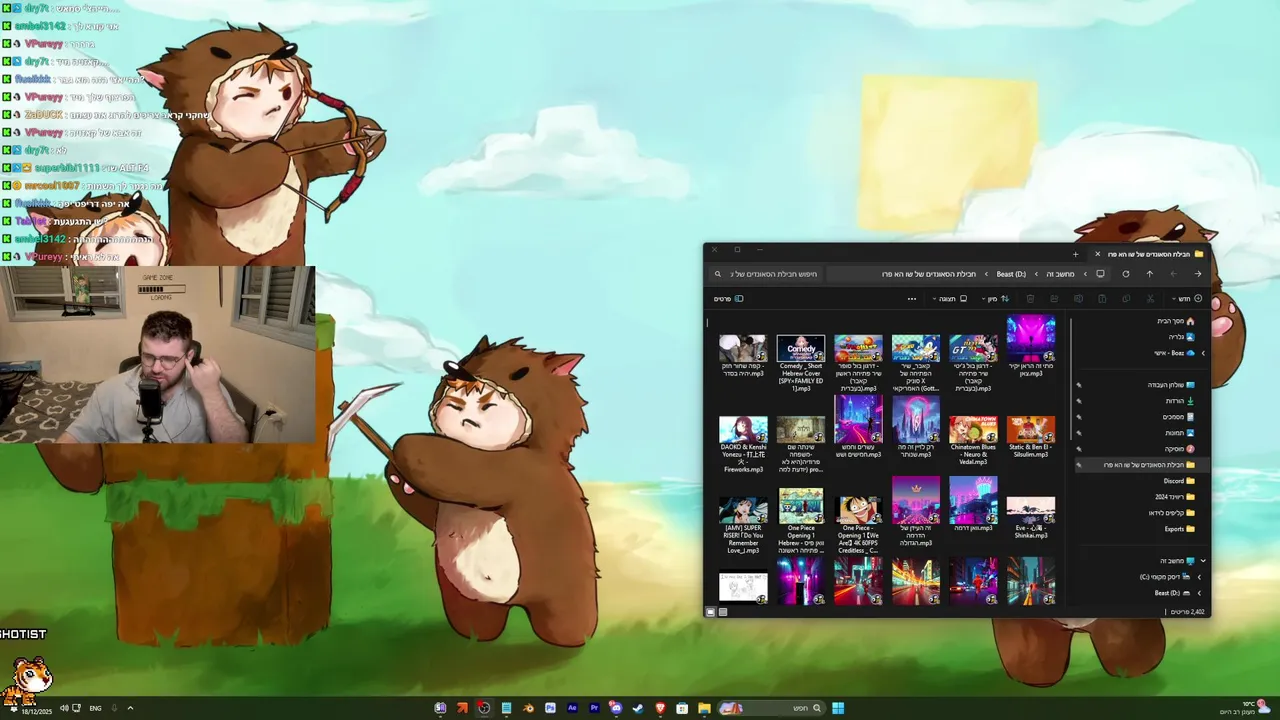Select Chinatown Blues - Neuro & Vedal.mp3 file
The width and height of the screenshot is (1280, 720).
pos(973,440)
